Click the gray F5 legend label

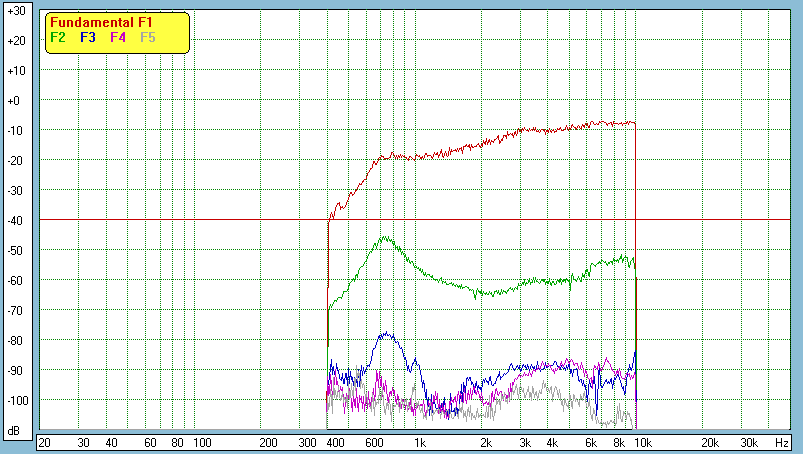click(x=148, y=37)
